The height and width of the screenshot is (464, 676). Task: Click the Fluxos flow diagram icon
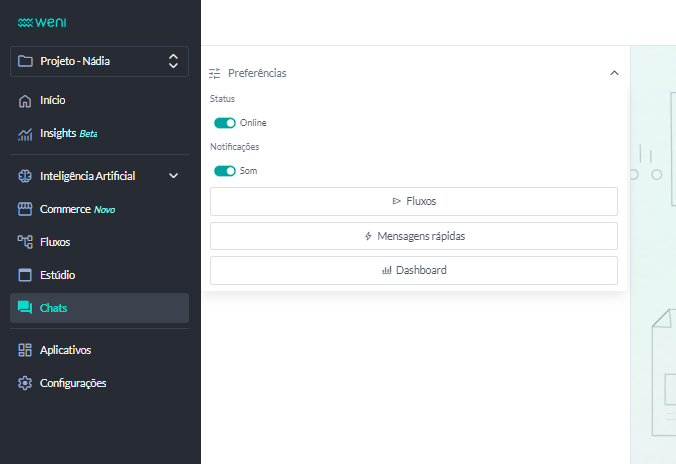point(26,242)
